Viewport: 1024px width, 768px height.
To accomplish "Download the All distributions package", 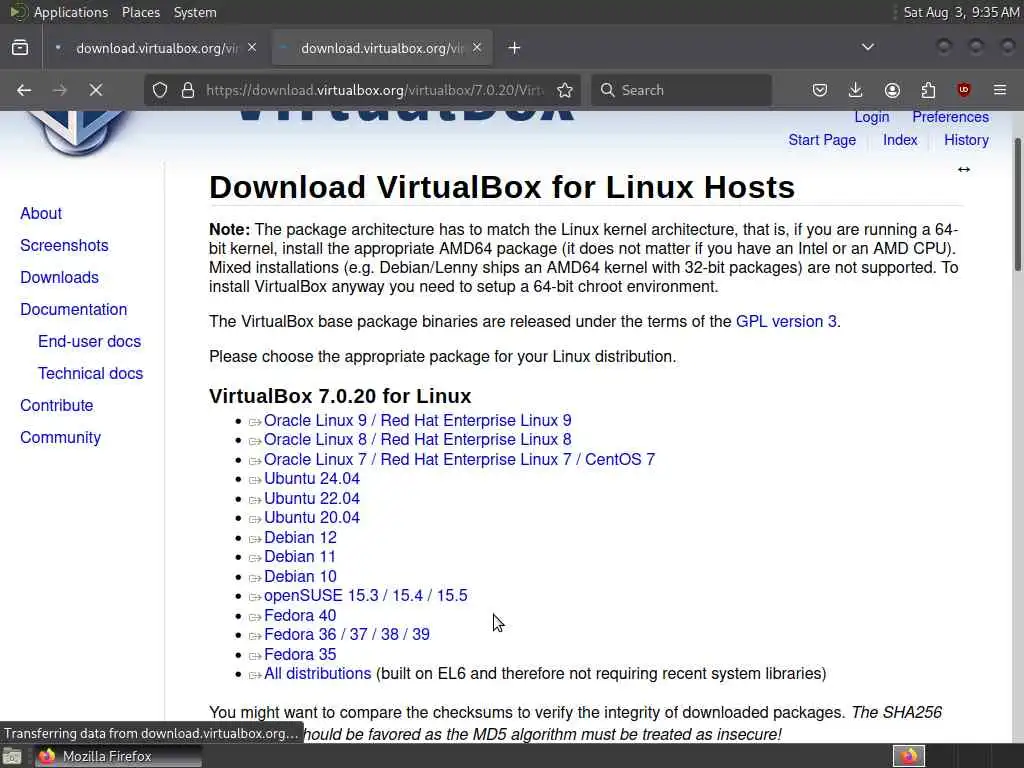I will pos(317,674).
